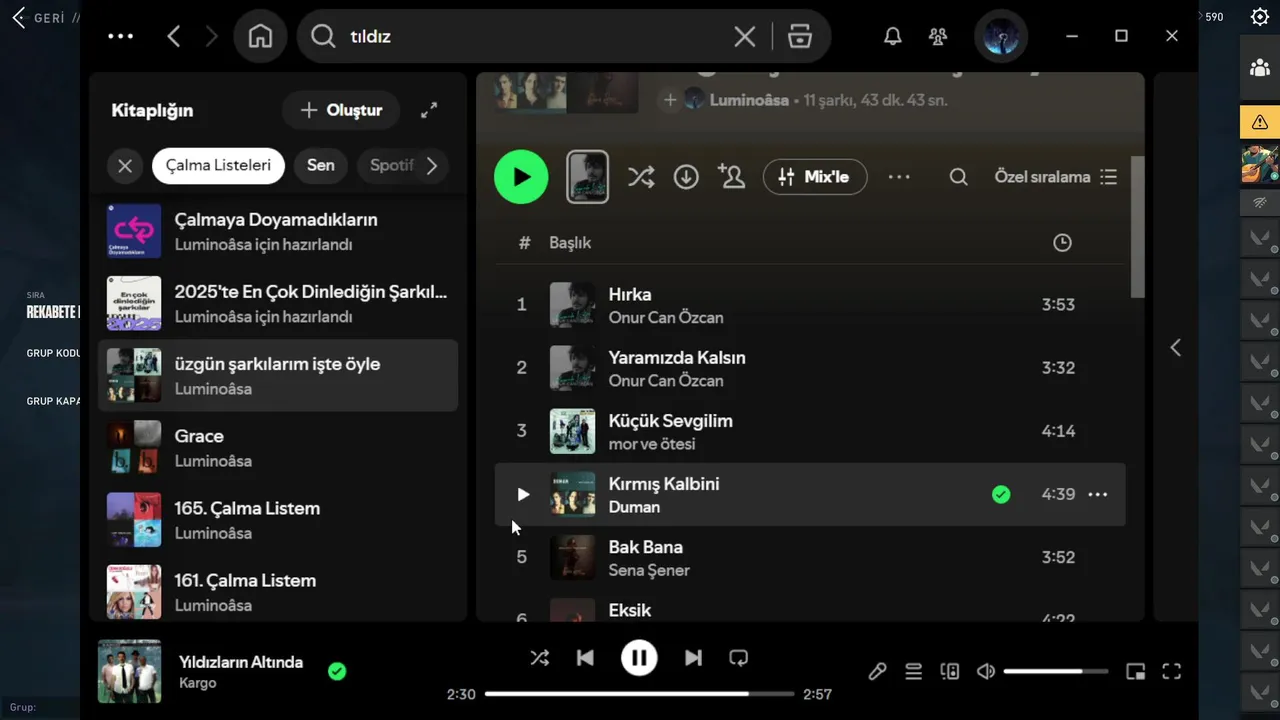Open the Sena Şener artist link
The image size is (1280, 720).
click(649, 570)
